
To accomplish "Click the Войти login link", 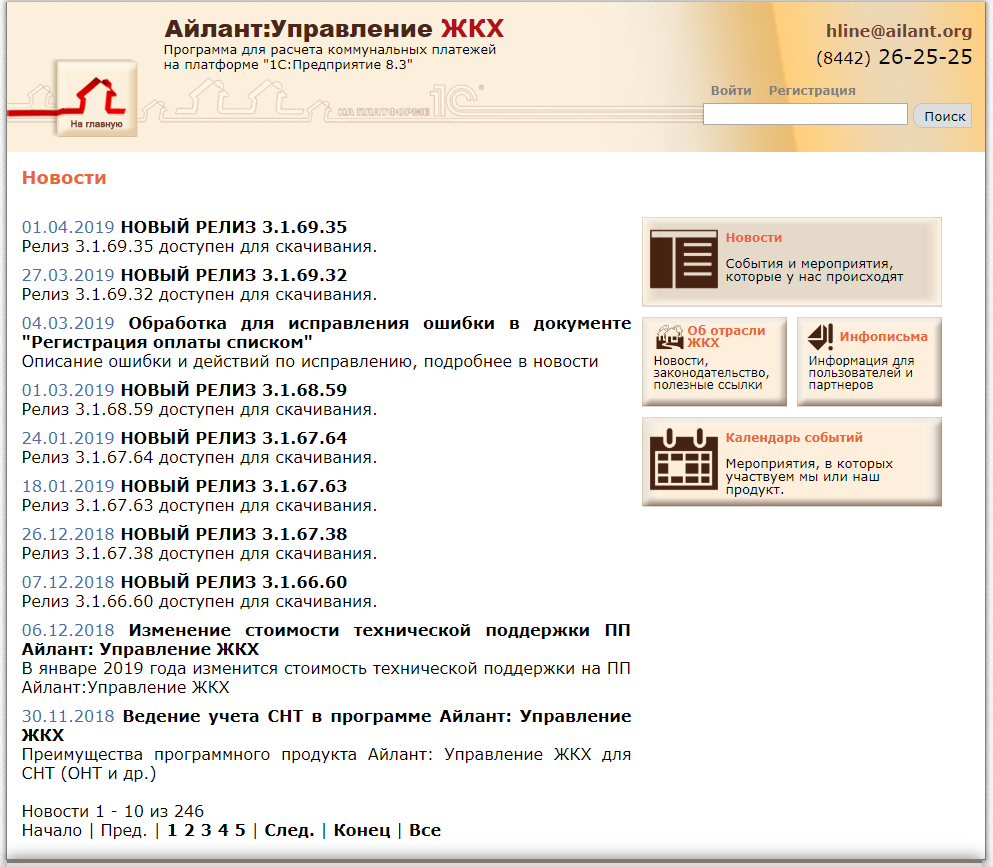I will [731, 91].
